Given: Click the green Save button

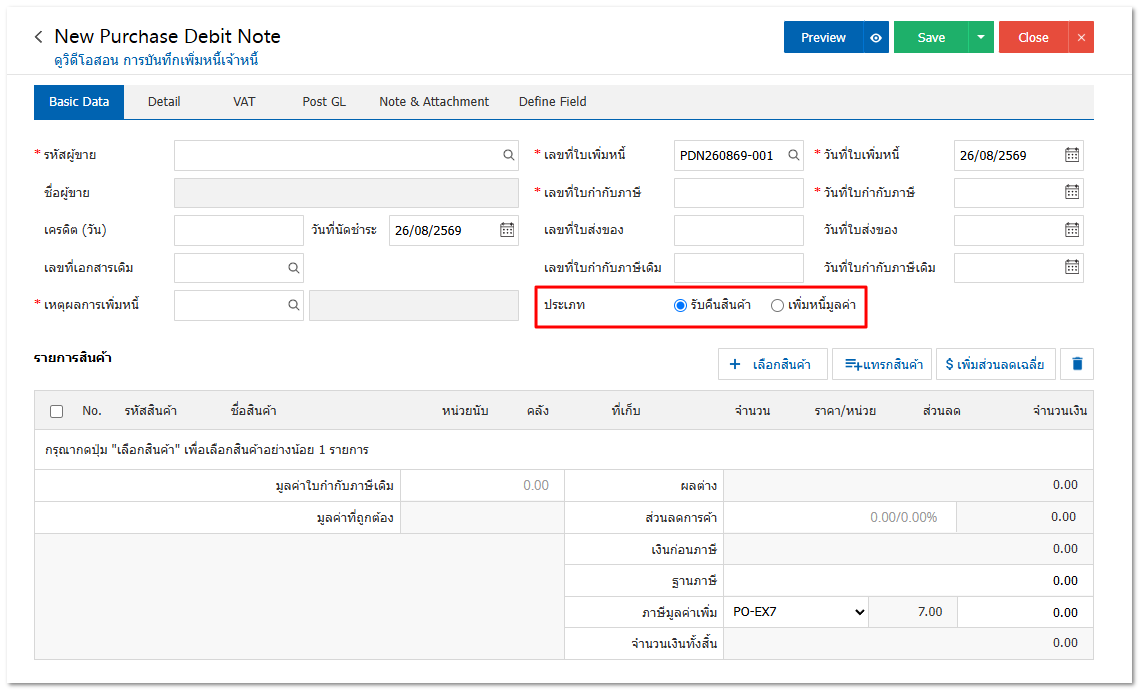Looking at the screenshot, I should [931, 38].
